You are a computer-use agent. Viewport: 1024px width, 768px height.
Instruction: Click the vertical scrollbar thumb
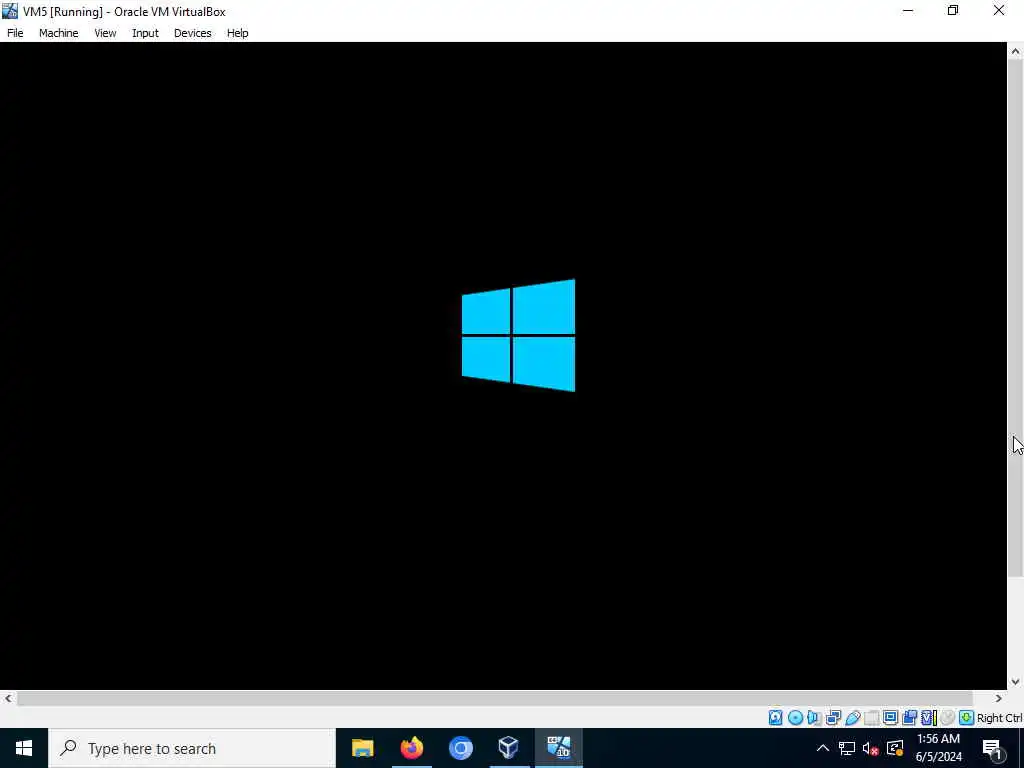(1016, 319)
